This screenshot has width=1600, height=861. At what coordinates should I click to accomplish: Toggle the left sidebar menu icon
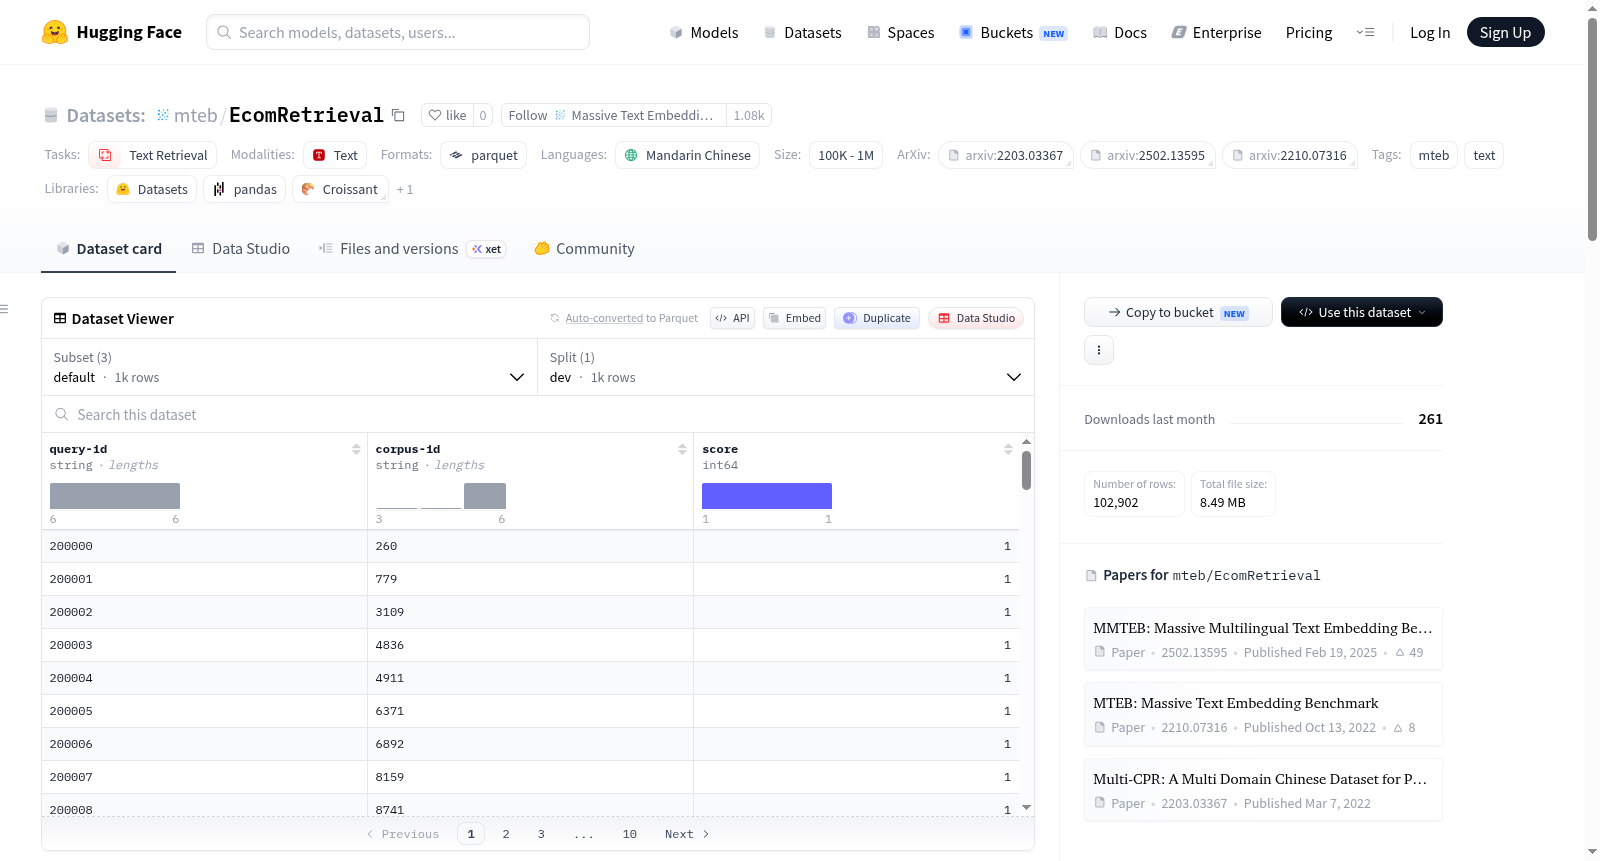pos(4,309)
